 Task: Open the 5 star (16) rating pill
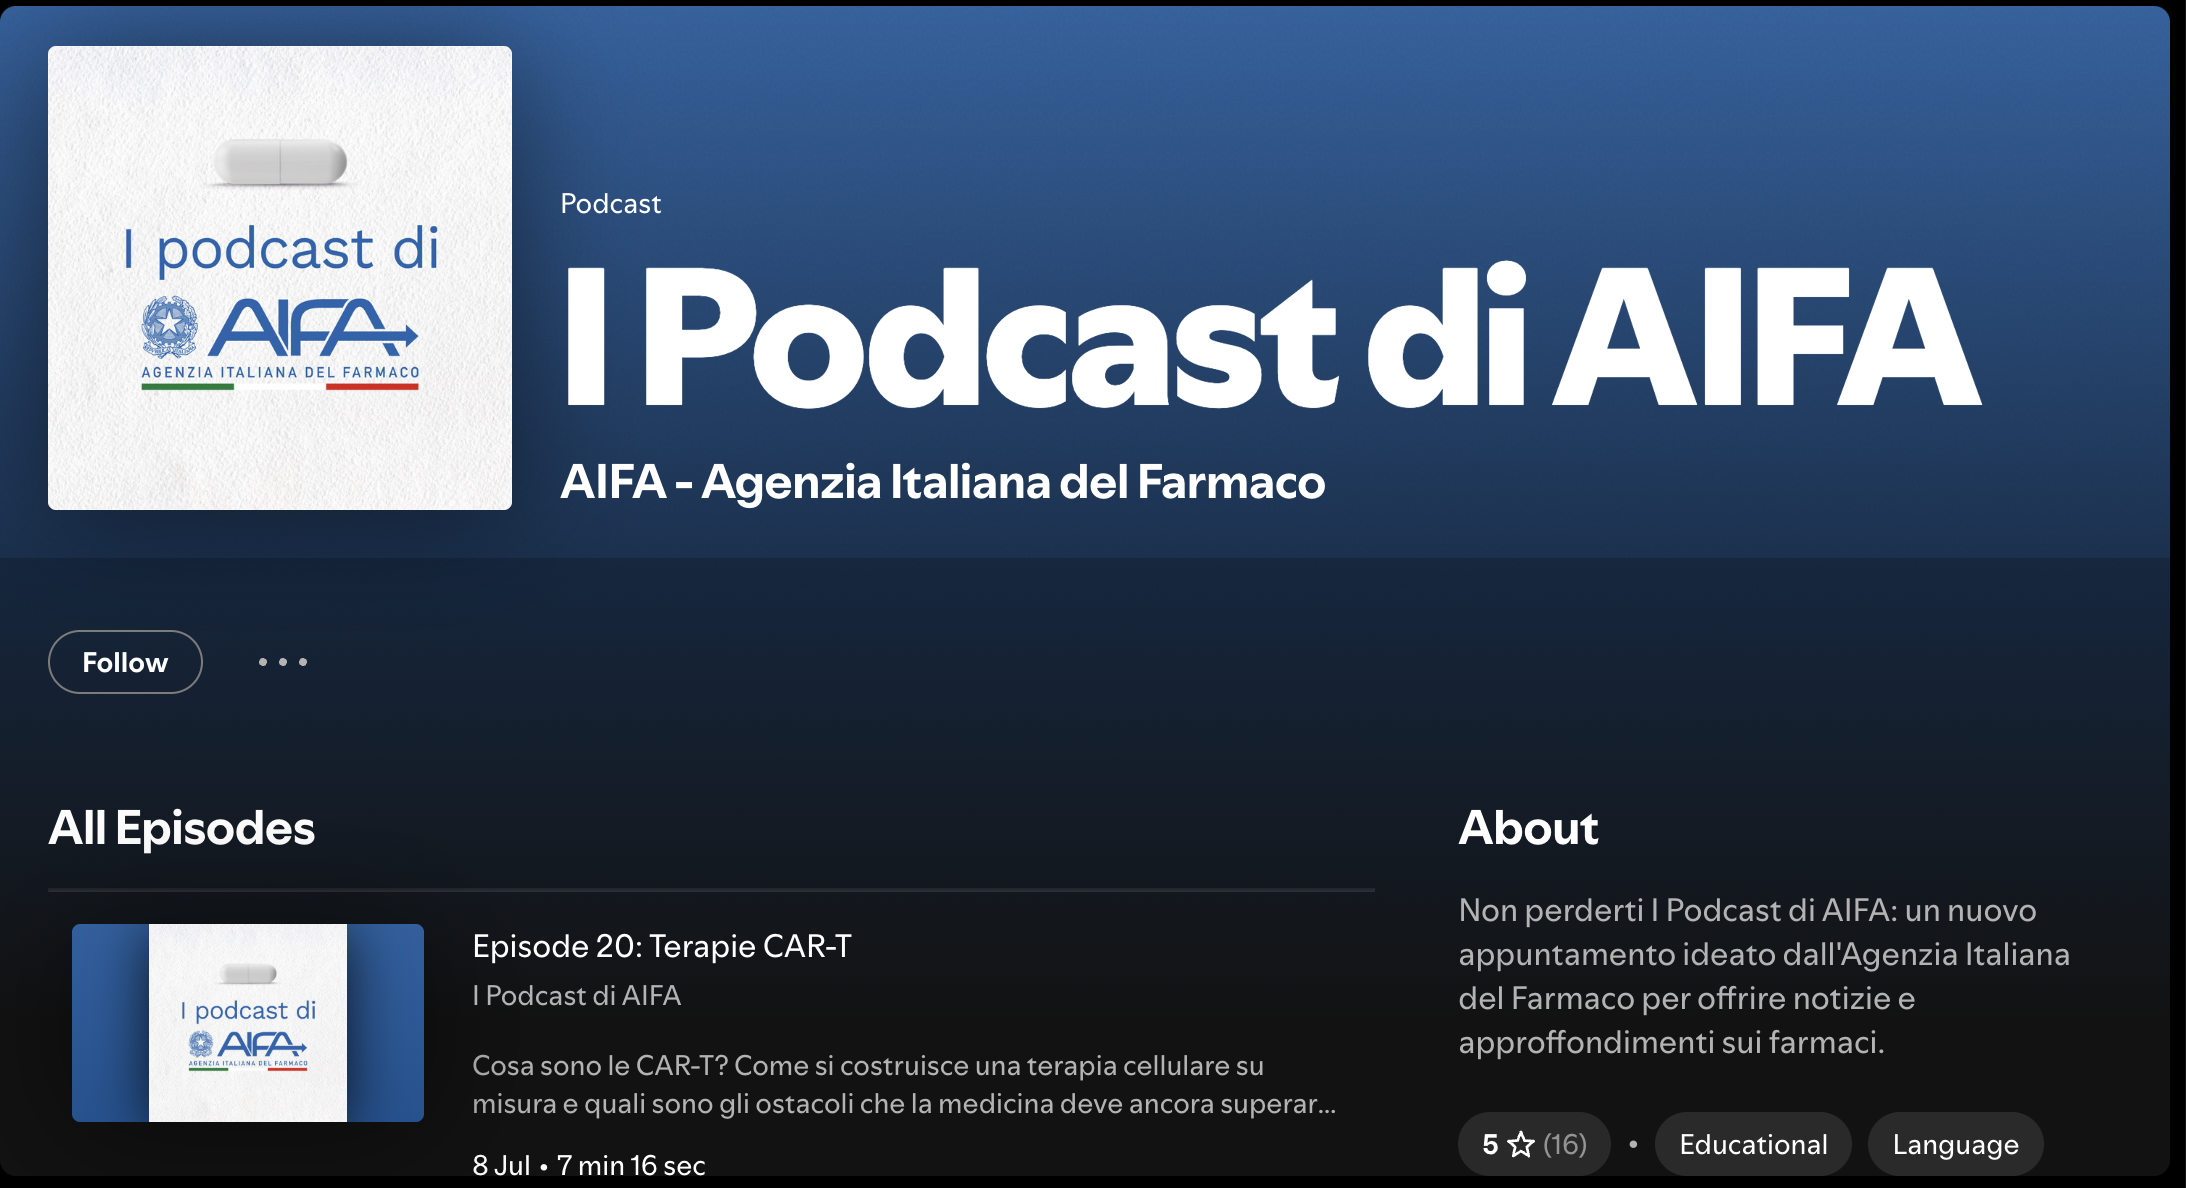pyautogui.click(x=1534, y=1144)
